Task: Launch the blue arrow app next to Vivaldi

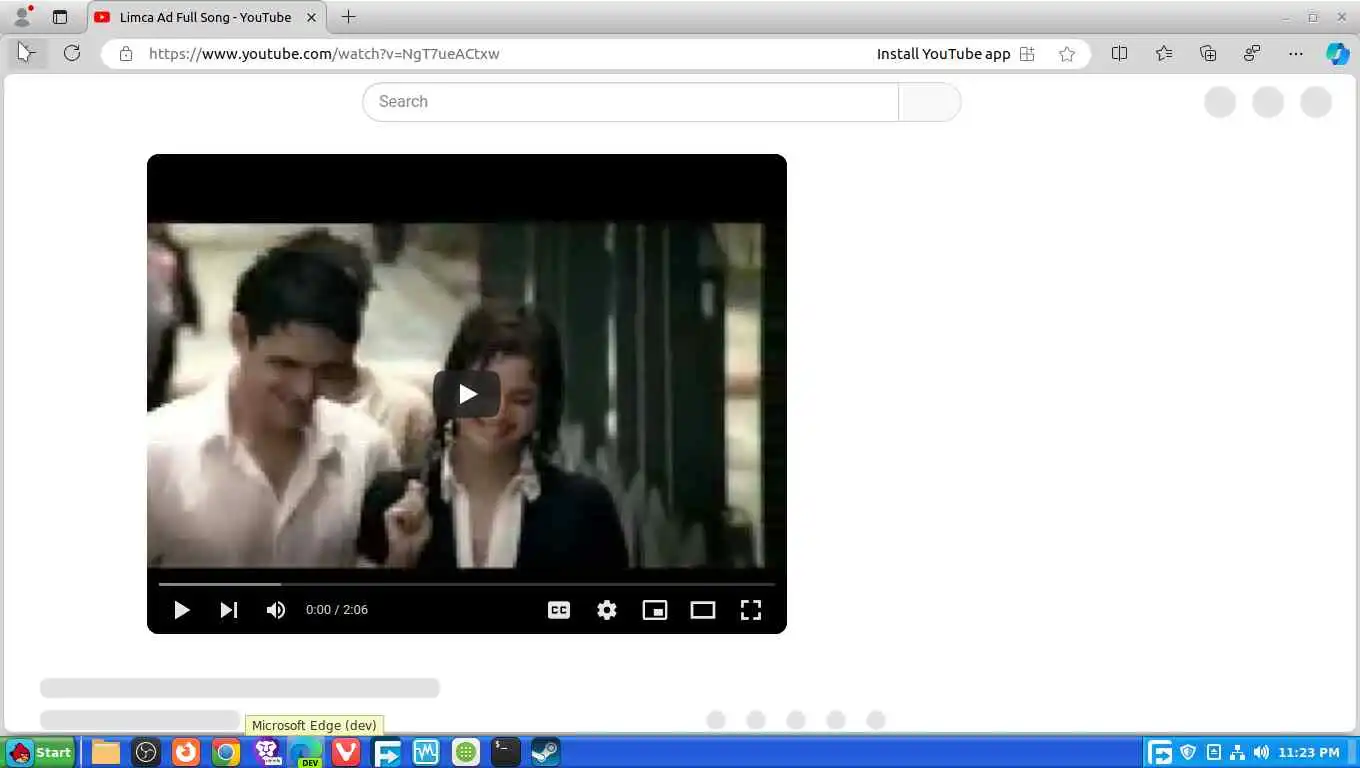Action: pyautogui.click(x=386, y=752)
